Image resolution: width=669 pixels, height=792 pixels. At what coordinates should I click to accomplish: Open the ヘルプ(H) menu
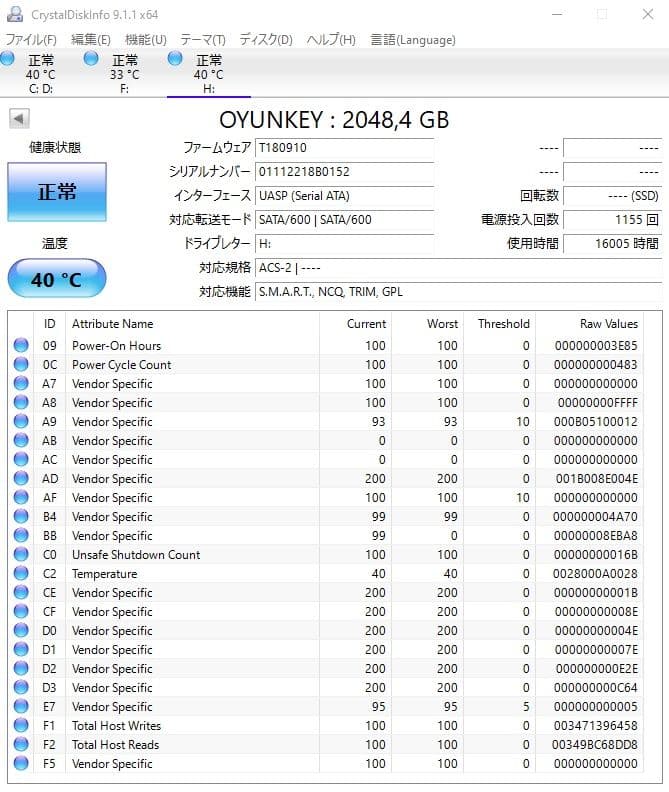[331, 39]
